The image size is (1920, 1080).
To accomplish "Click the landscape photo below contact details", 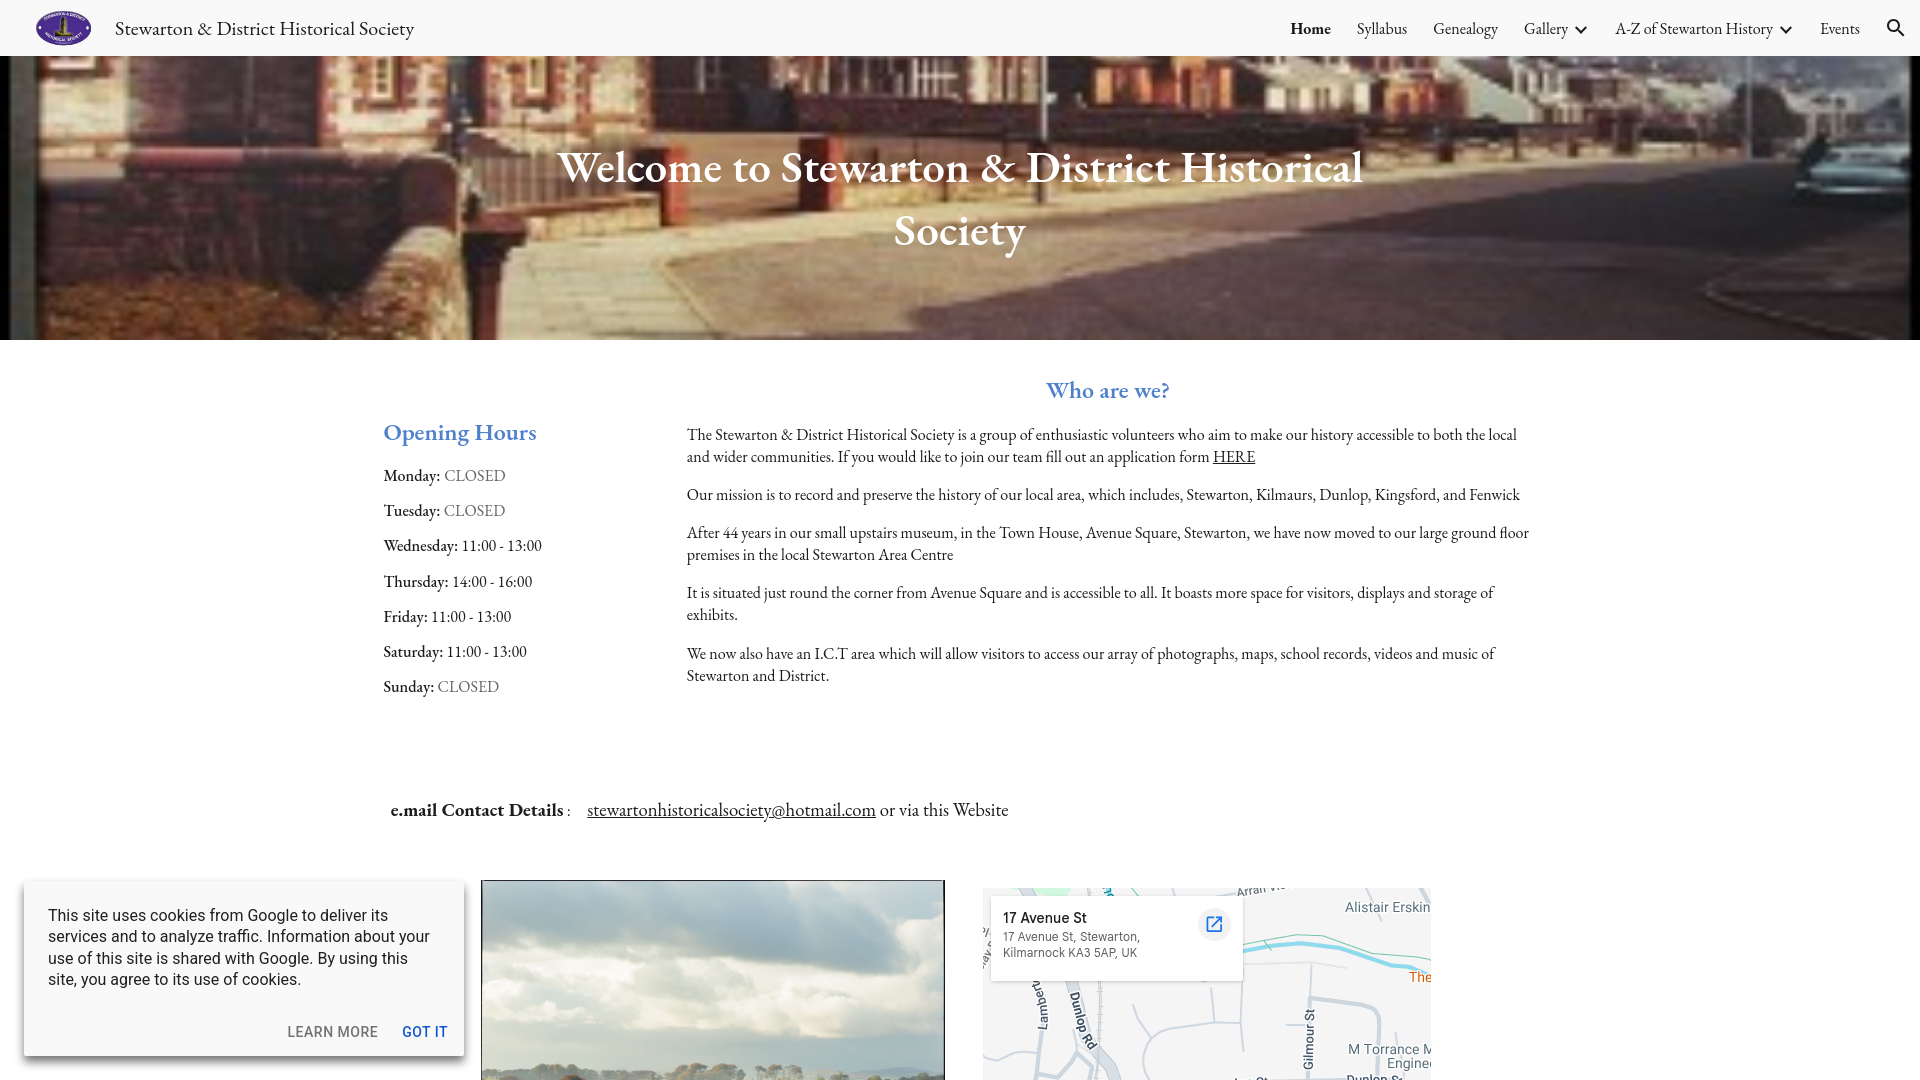I will pyautogui.click(x=712, y=980).
